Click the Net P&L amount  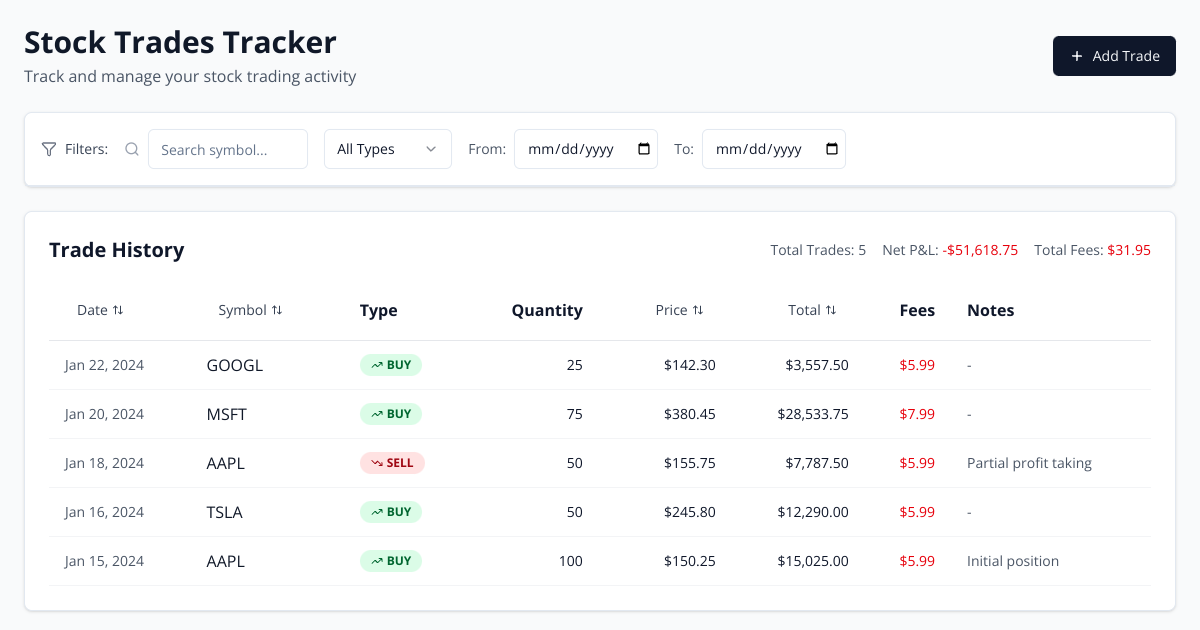[981, 250]
